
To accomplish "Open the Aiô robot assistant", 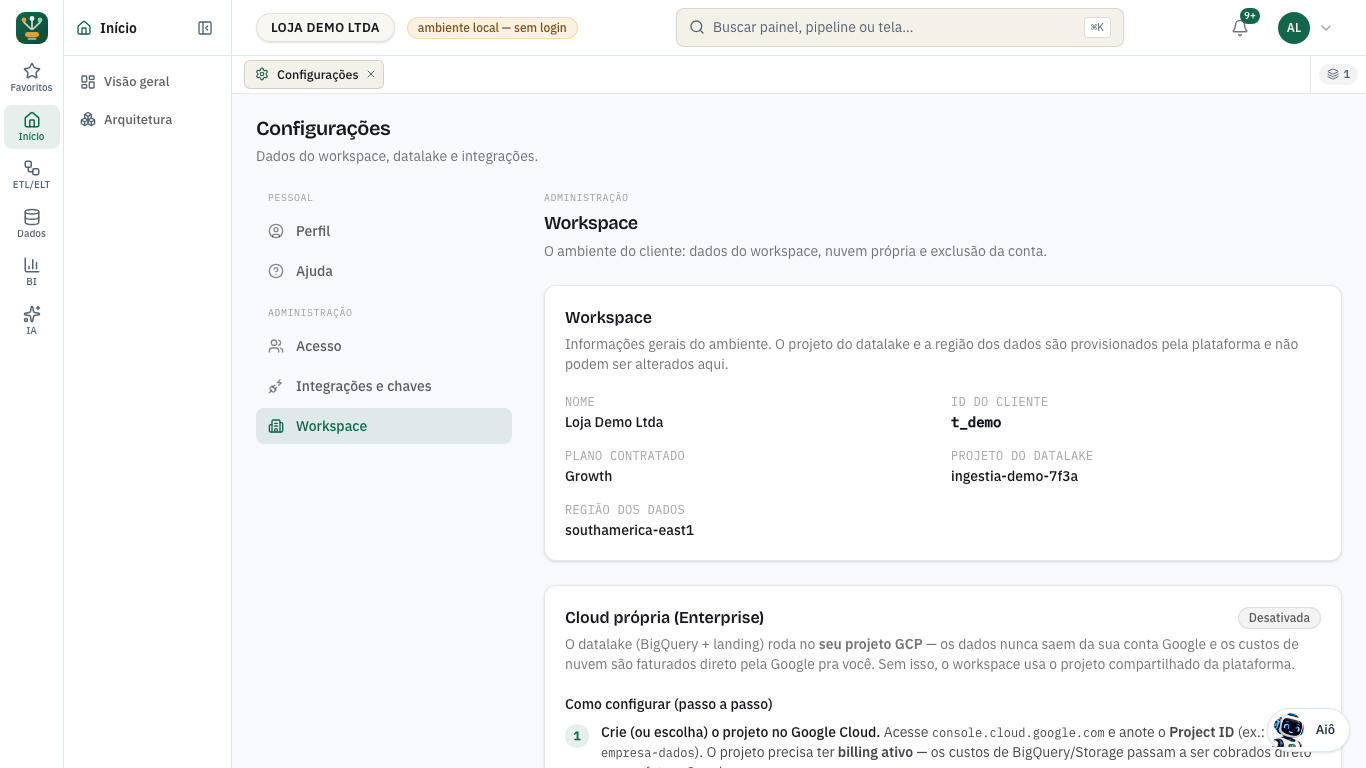I will (x=1309, y=730).
